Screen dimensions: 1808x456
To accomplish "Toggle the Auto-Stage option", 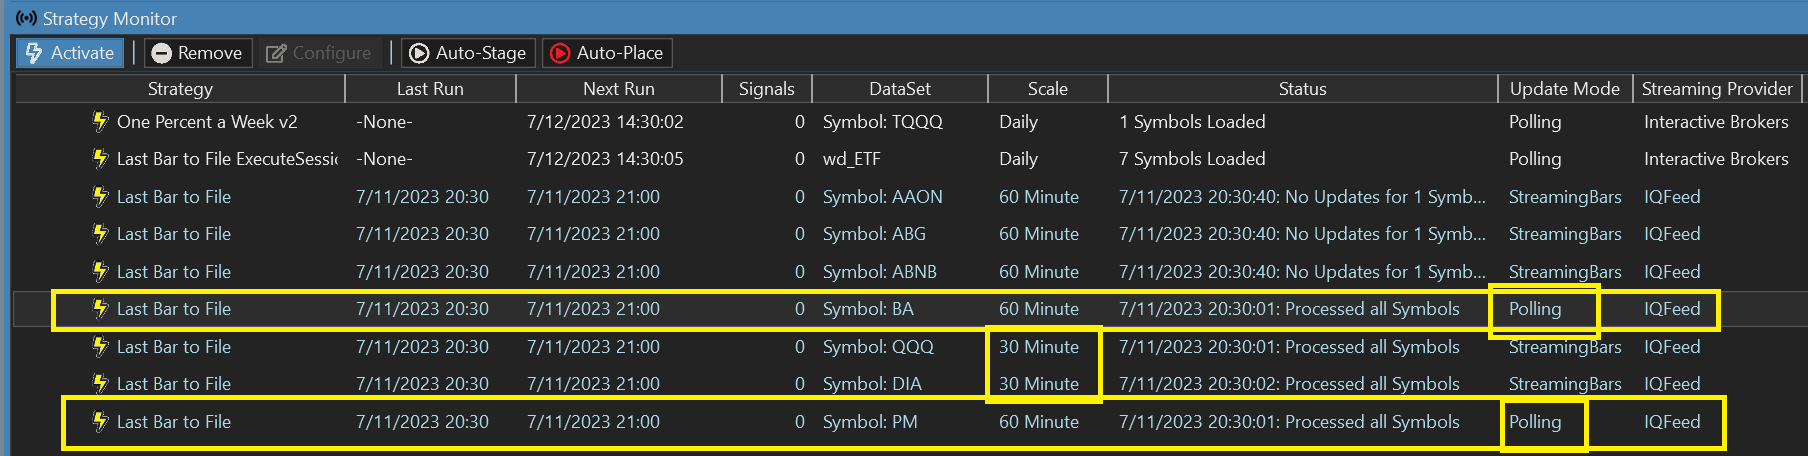I will pyautogui.click(x=468, y=53).
